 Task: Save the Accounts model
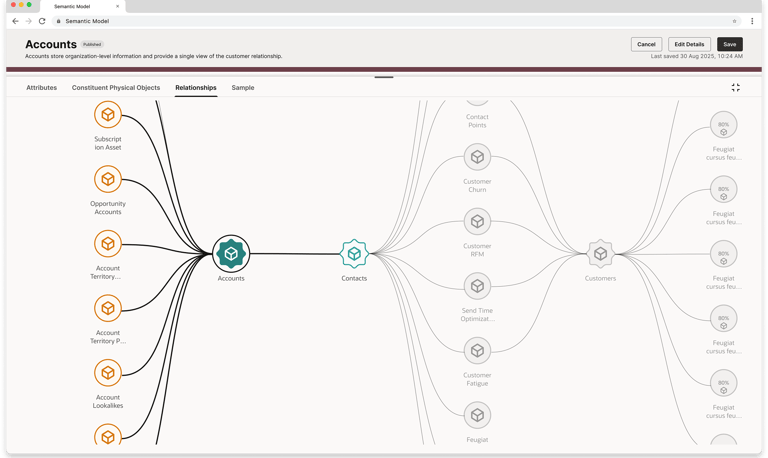tap(730, 44)
